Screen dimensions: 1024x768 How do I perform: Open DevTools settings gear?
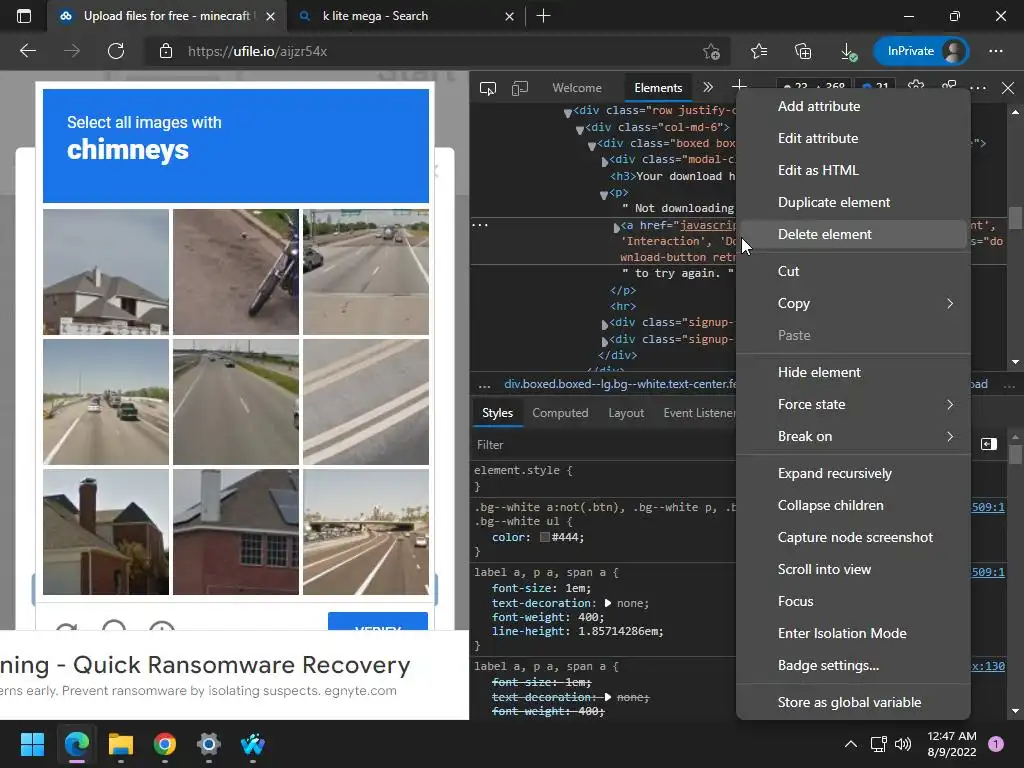pos(916,86)
